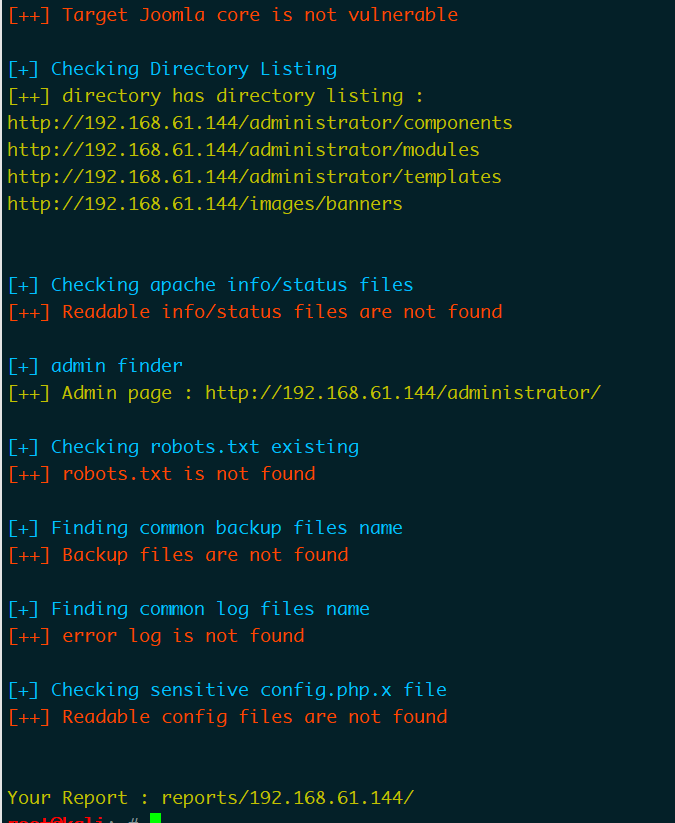Viewport: 675px width, 823px height.
Task: Click 'robots.txt is not found' message
Action: 189,474
